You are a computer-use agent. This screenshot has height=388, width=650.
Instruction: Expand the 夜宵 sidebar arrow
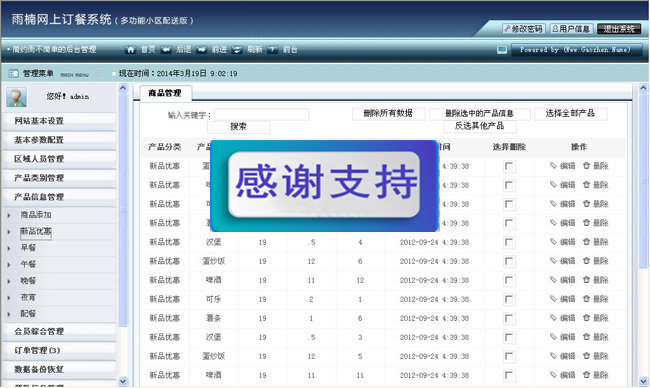point(9,298)
